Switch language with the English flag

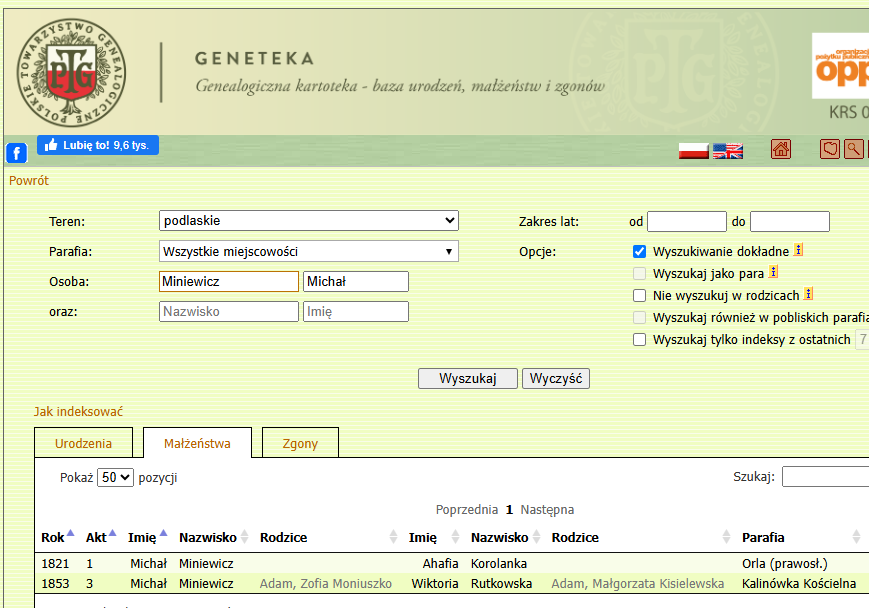pos(728,151)
